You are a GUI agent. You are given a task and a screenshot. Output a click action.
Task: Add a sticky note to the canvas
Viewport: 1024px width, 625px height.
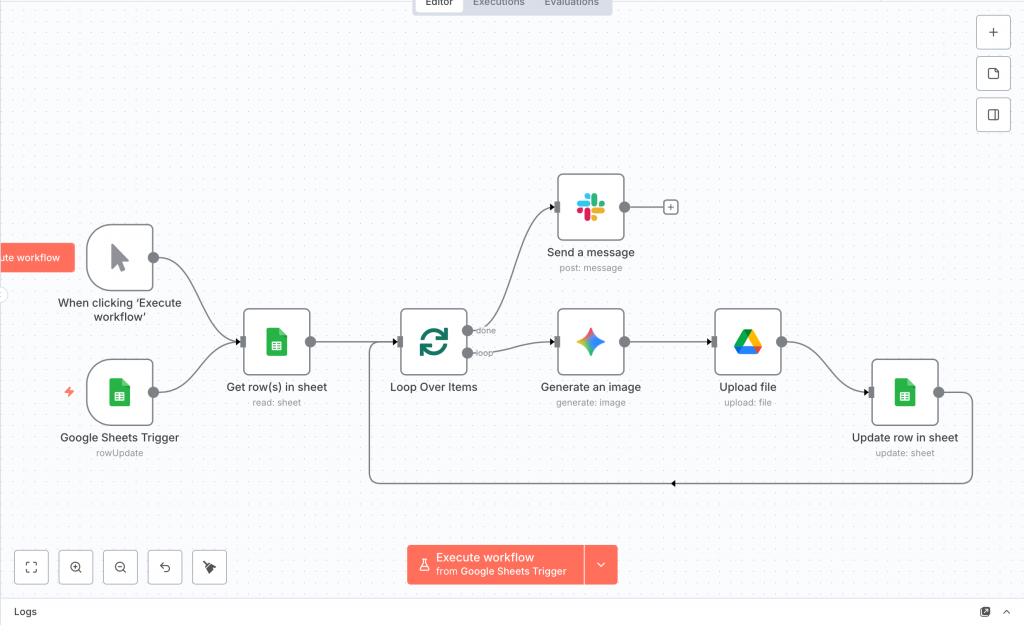(x=993, y=73)
